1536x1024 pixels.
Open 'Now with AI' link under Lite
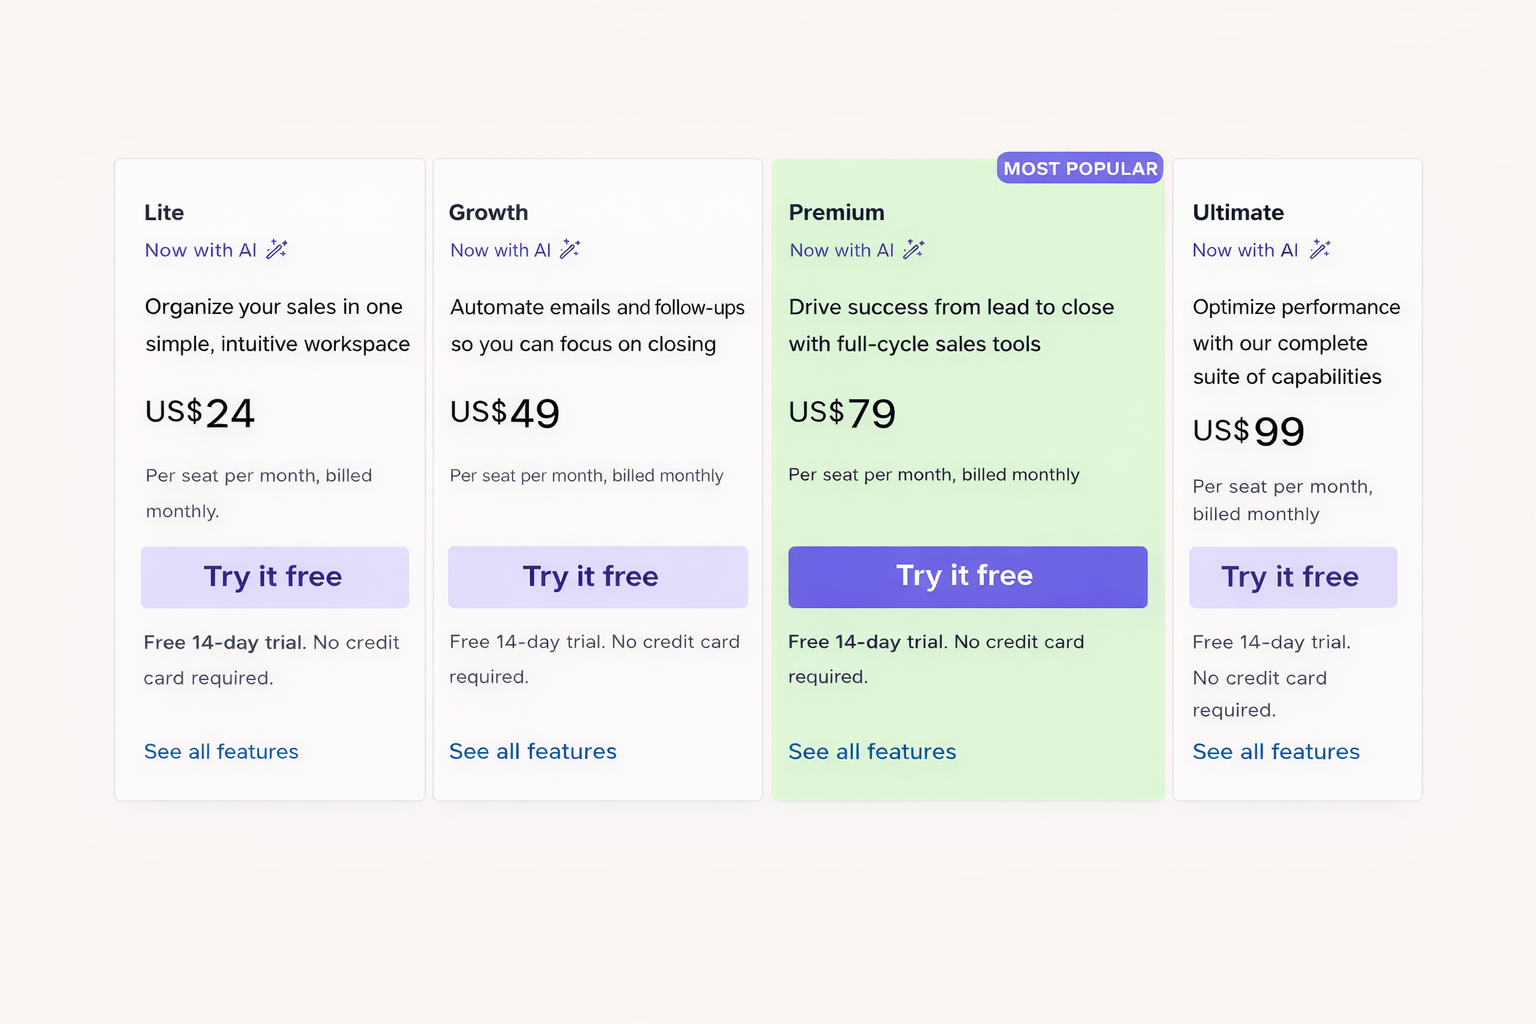point(200,250)
